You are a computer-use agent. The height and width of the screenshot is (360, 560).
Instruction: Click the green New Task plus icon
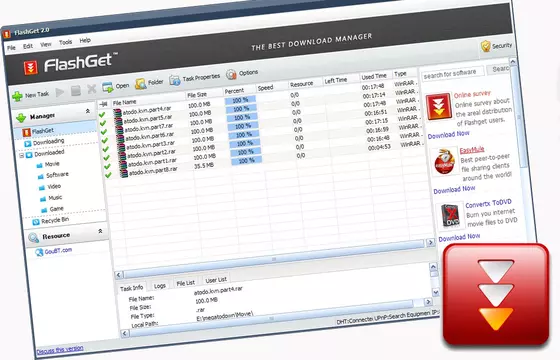pyautogui.click(x=17, y=96)
